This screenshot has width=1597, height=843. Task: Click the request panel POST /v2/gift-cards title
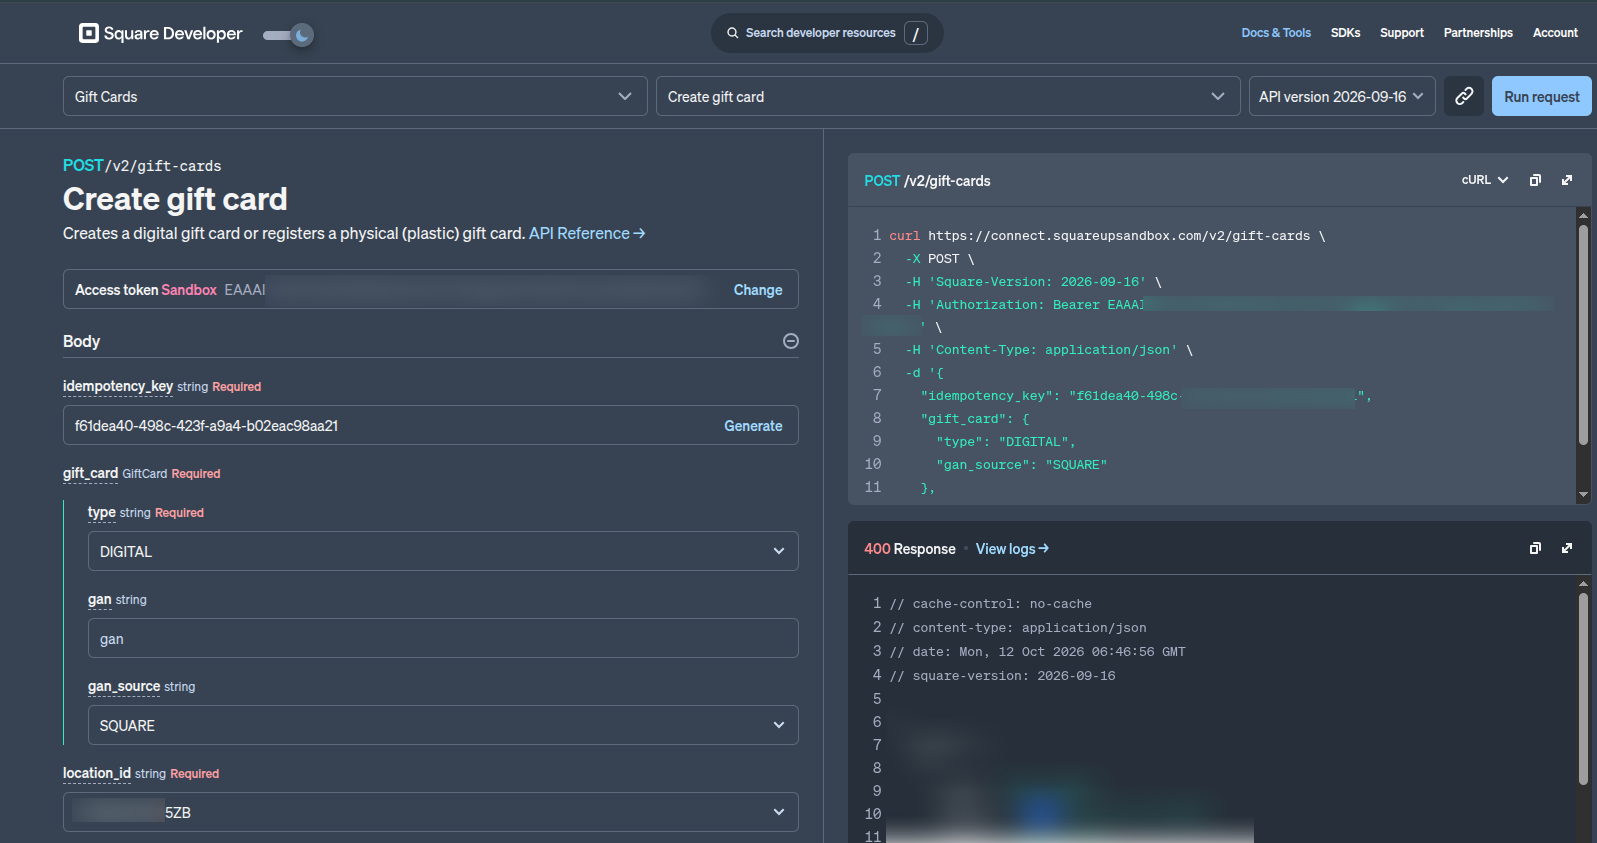point(927,181)
